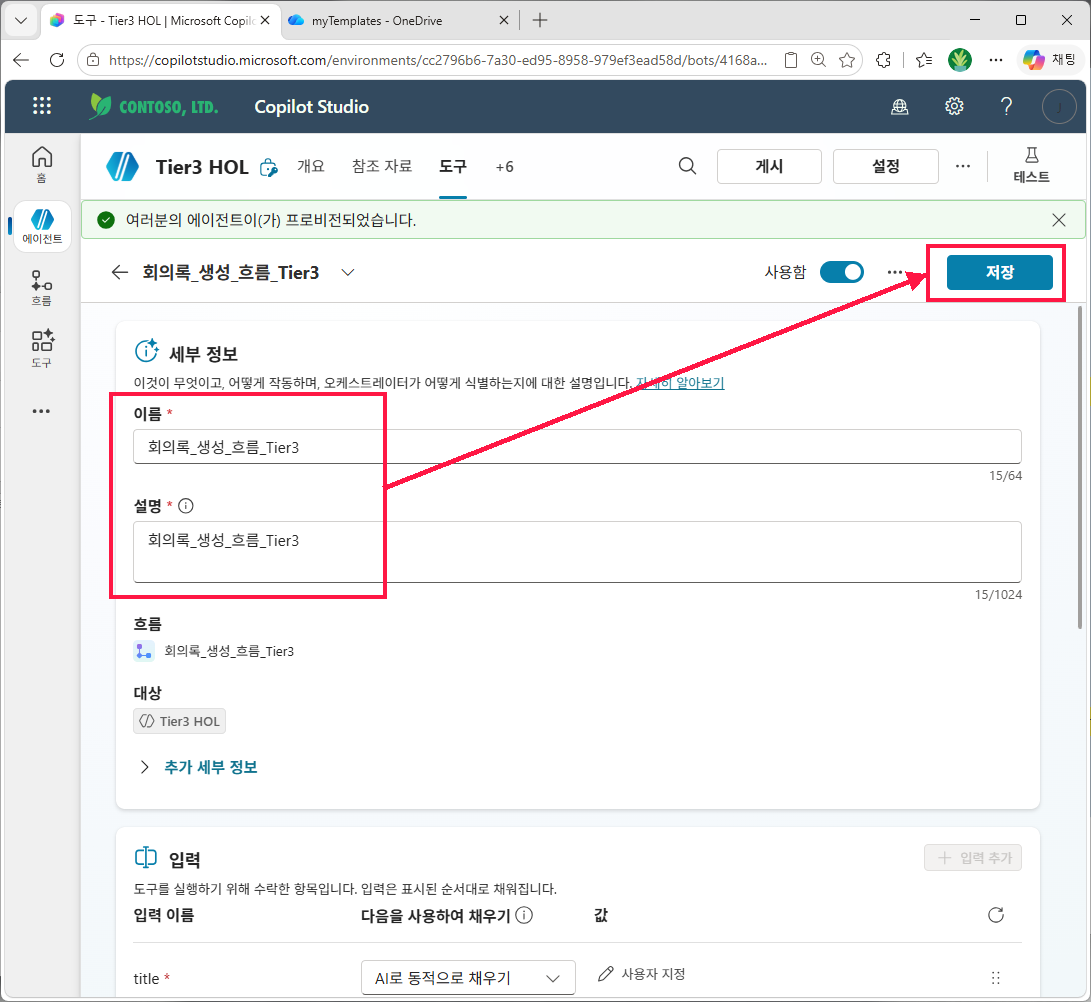Open the tool more options ellipsis near 저장
Image resolution: width=1091 pixels, height=1002 pixels.
point(895,272)
